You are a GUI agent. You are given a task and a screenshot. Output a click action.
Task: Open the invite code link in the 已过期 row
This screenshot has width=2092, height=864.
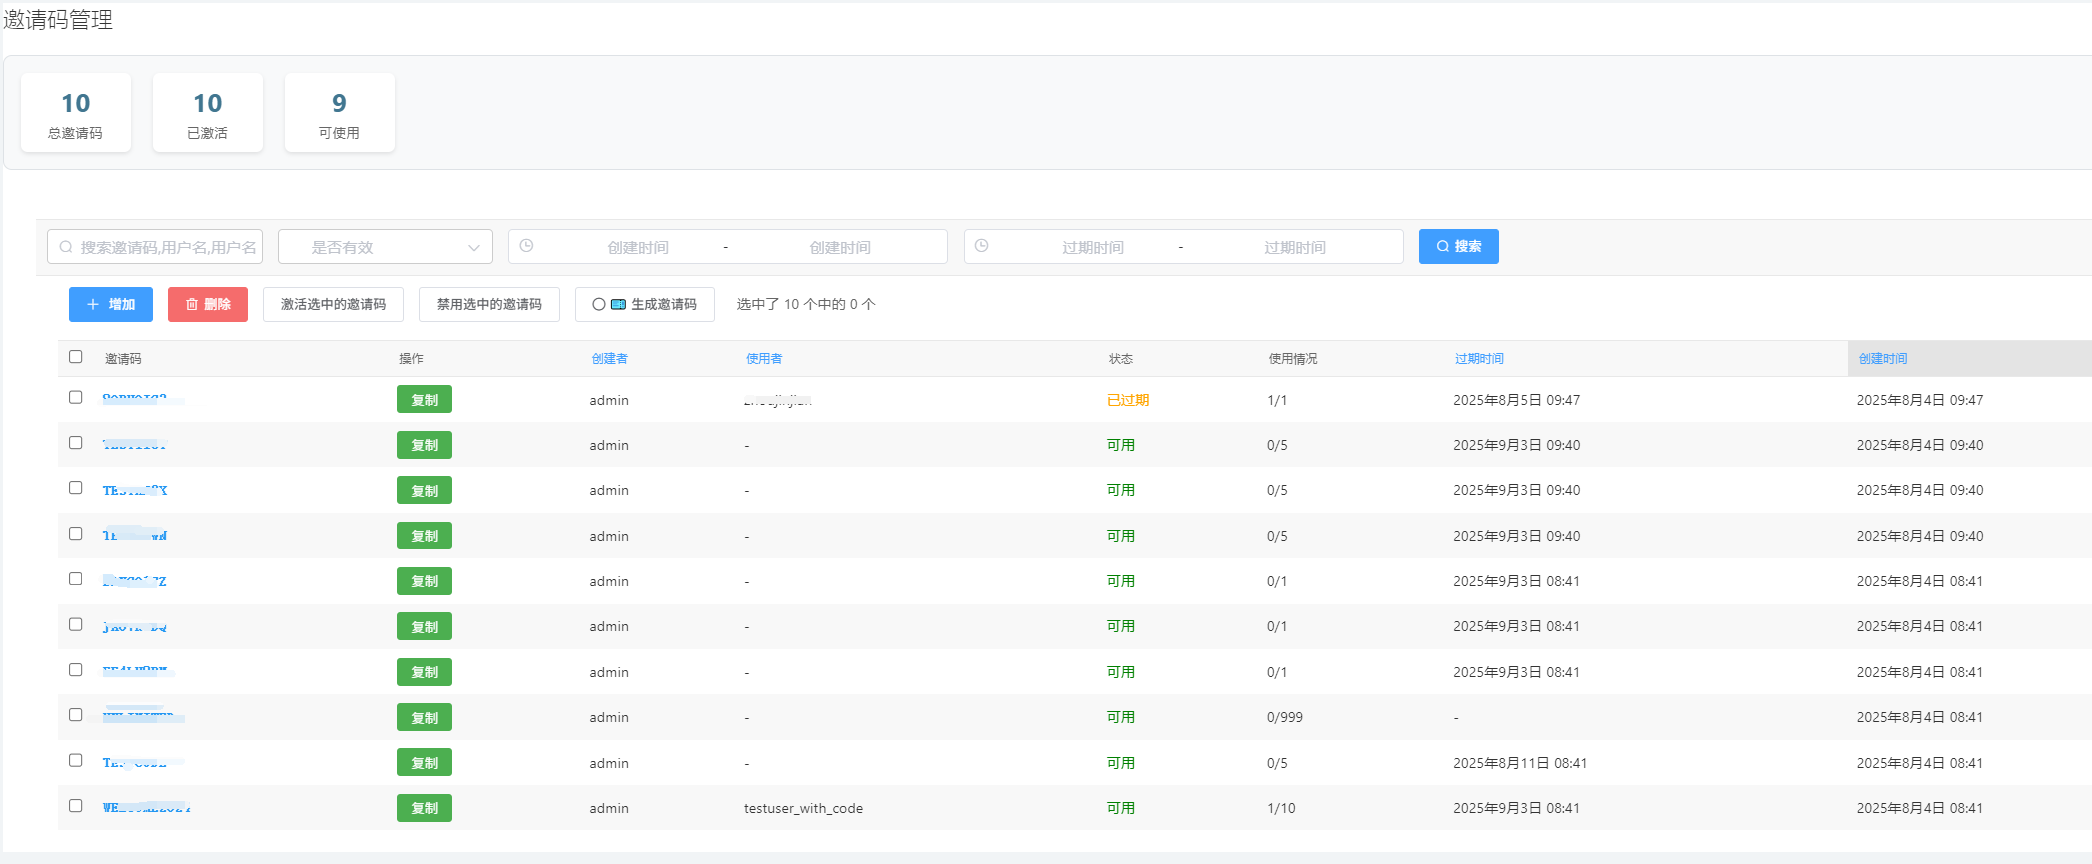[x=137, y=399]
